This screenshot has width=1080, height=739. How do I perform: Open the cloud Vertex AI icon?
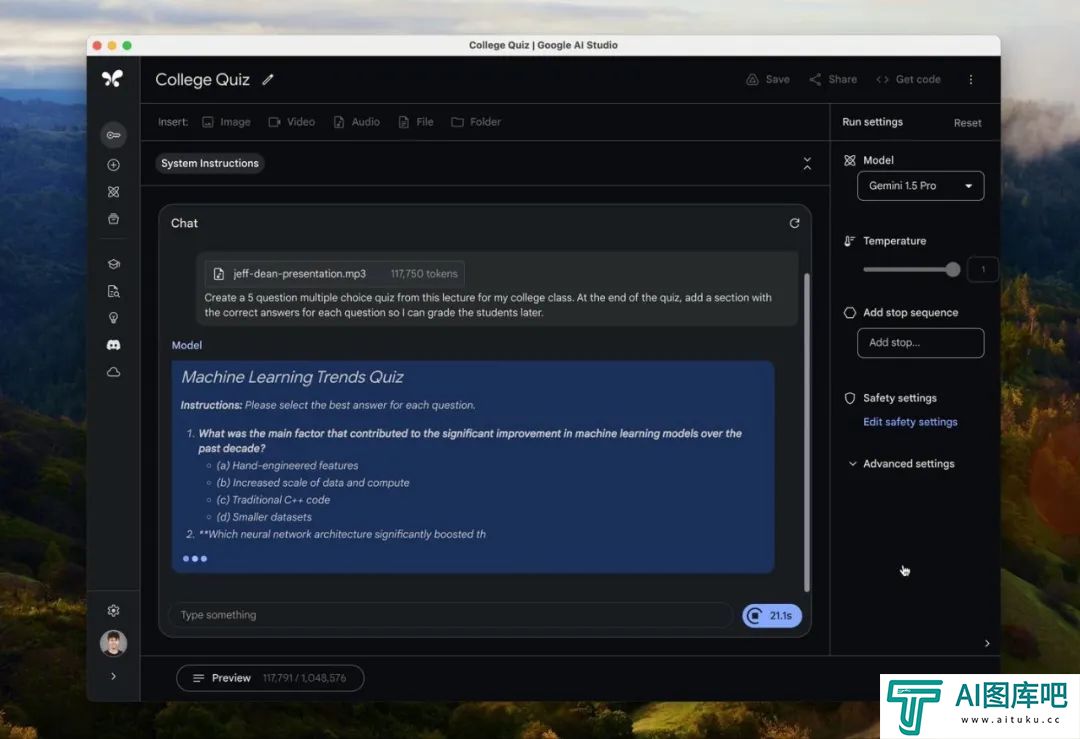coord(114,372)
